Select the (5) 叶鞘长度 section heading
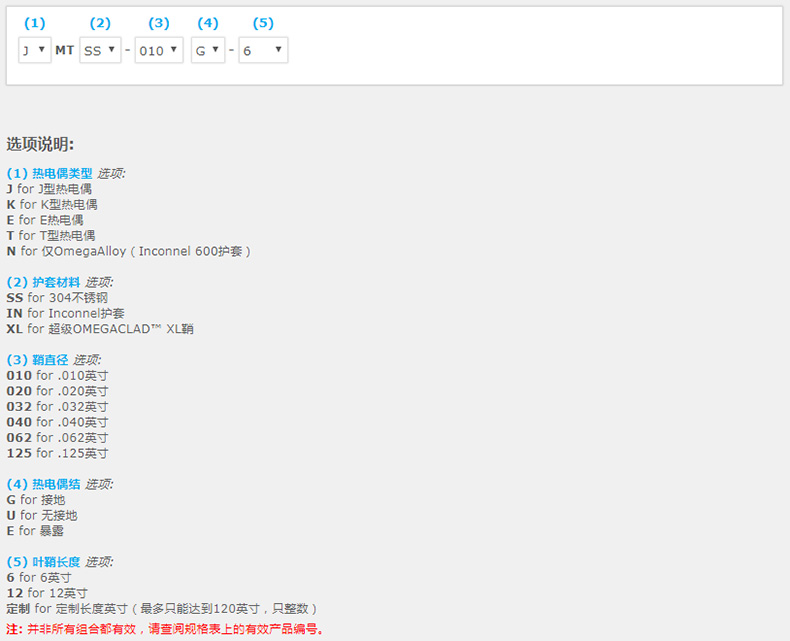790x641 pixels. pyautogui.click(x=43, y=562)
